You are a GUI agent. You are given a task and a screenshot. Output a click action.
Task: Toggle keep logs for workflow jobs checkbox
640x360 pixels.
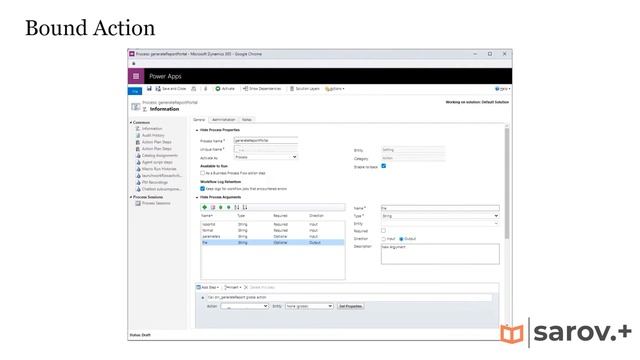pyautogui.click(x=202, y=189)
